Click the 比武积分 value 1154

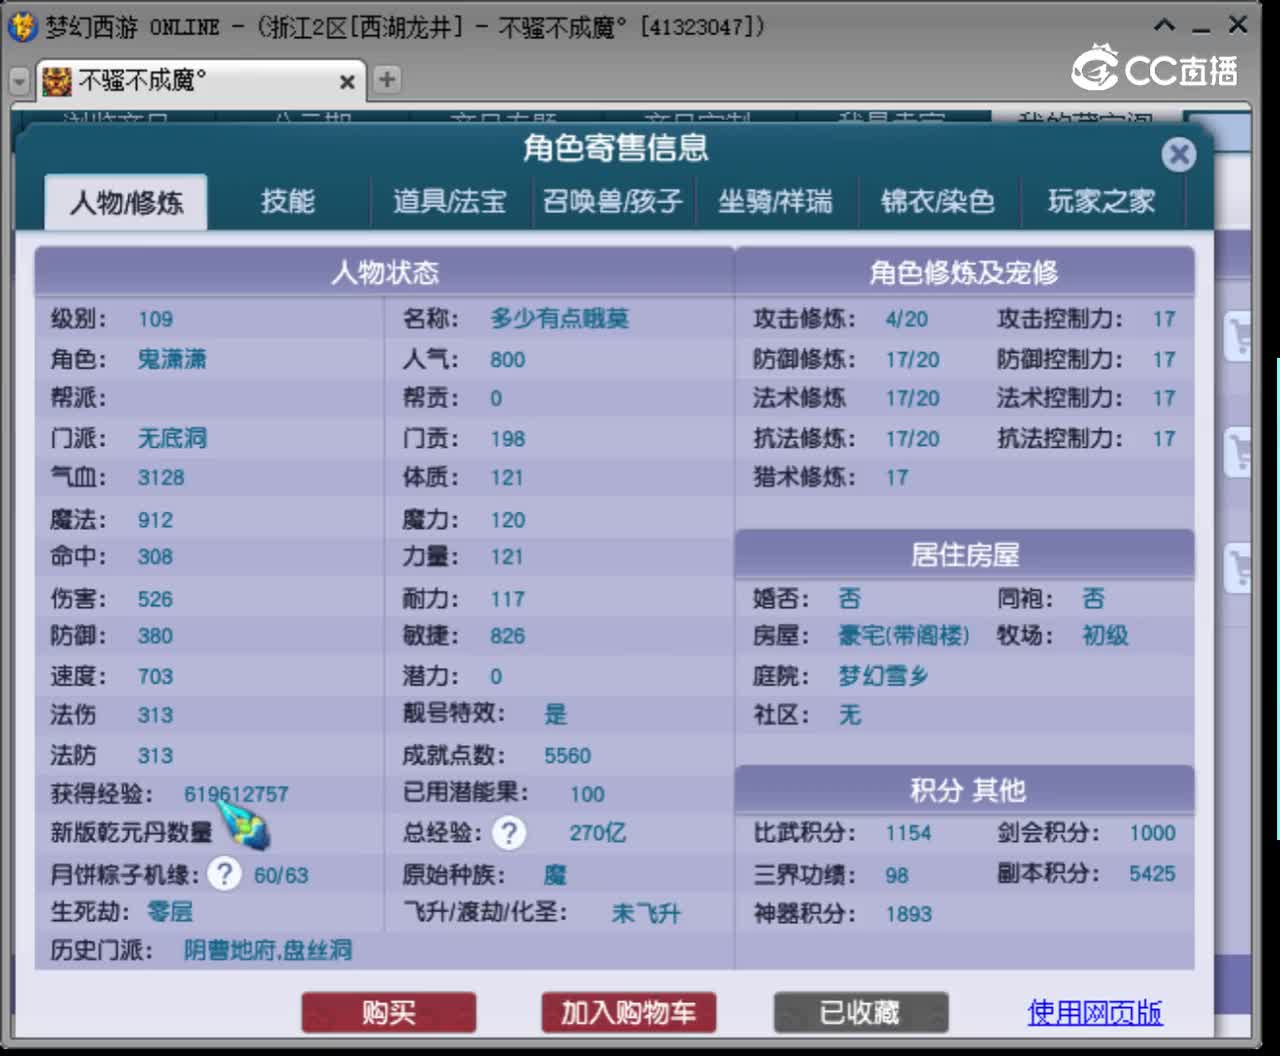(908, 833)
